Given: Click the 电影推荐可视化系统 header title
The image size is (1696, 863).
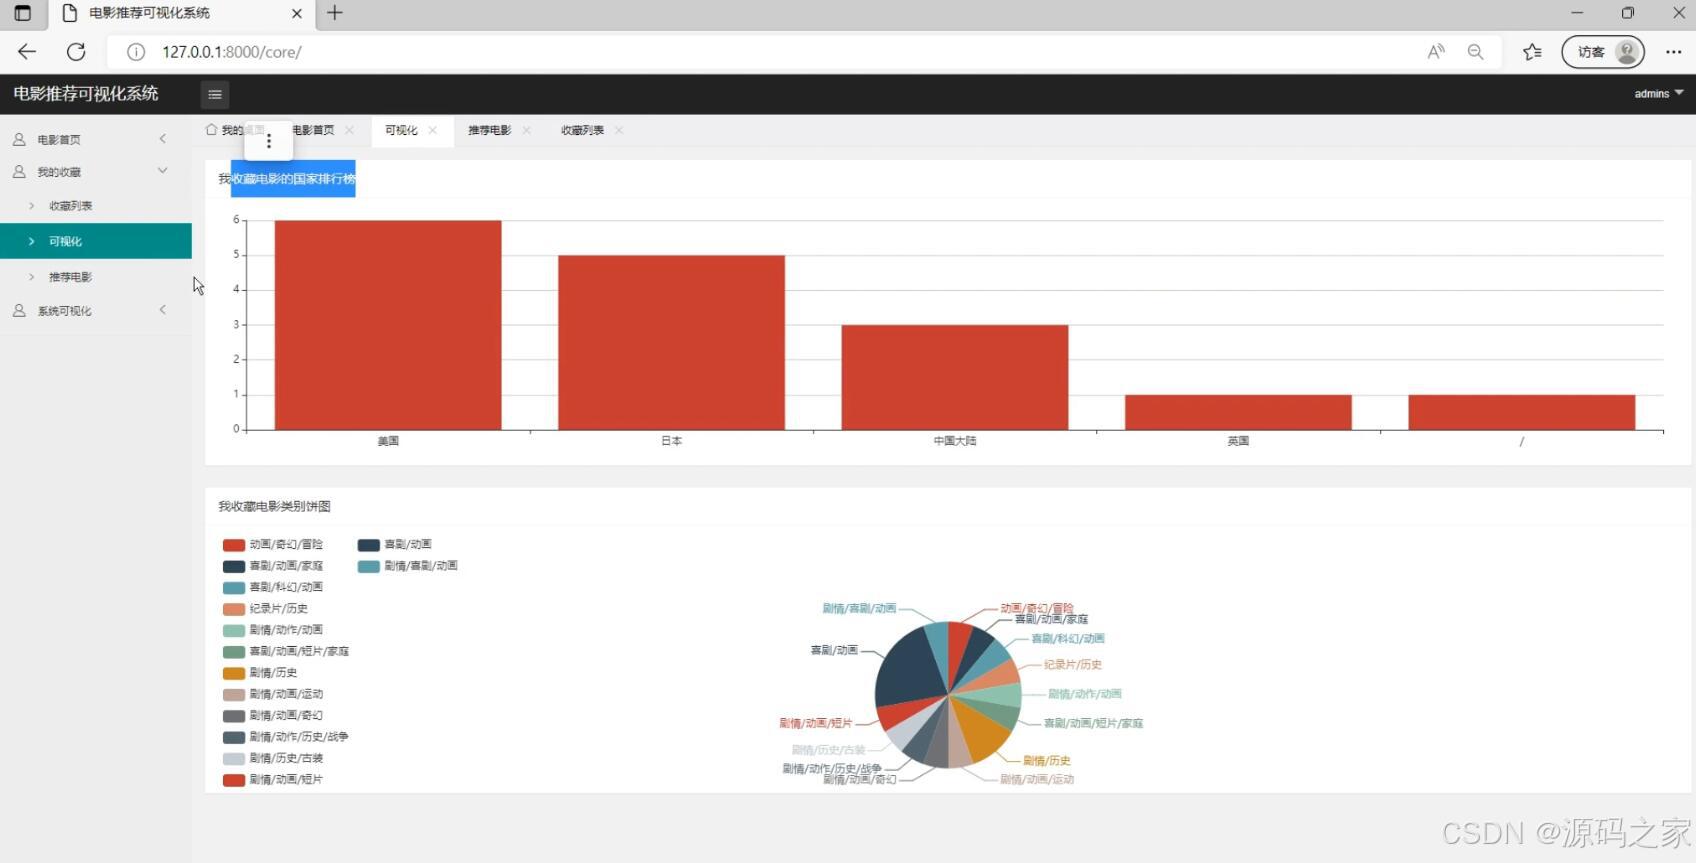Looking at the screenshot, I should 86,94.
